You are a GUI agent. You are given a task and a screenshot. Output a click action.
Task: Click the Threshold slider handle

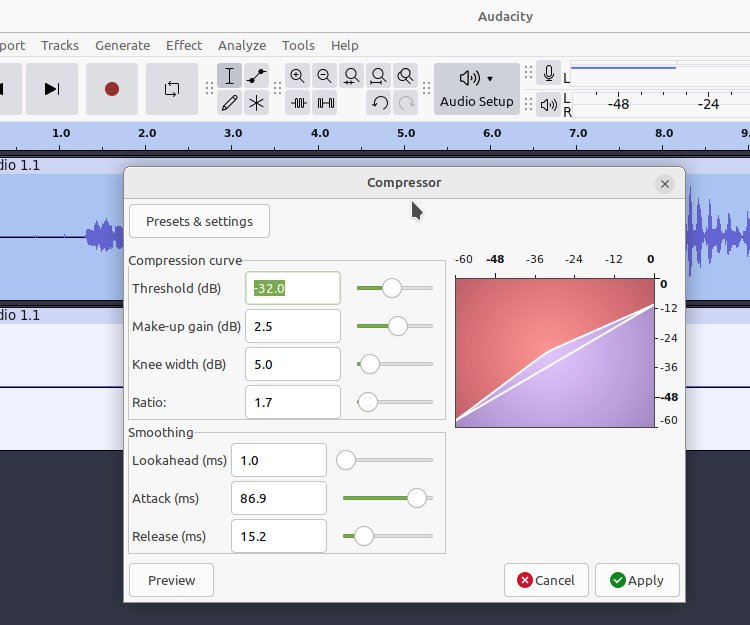pos(392,288)
